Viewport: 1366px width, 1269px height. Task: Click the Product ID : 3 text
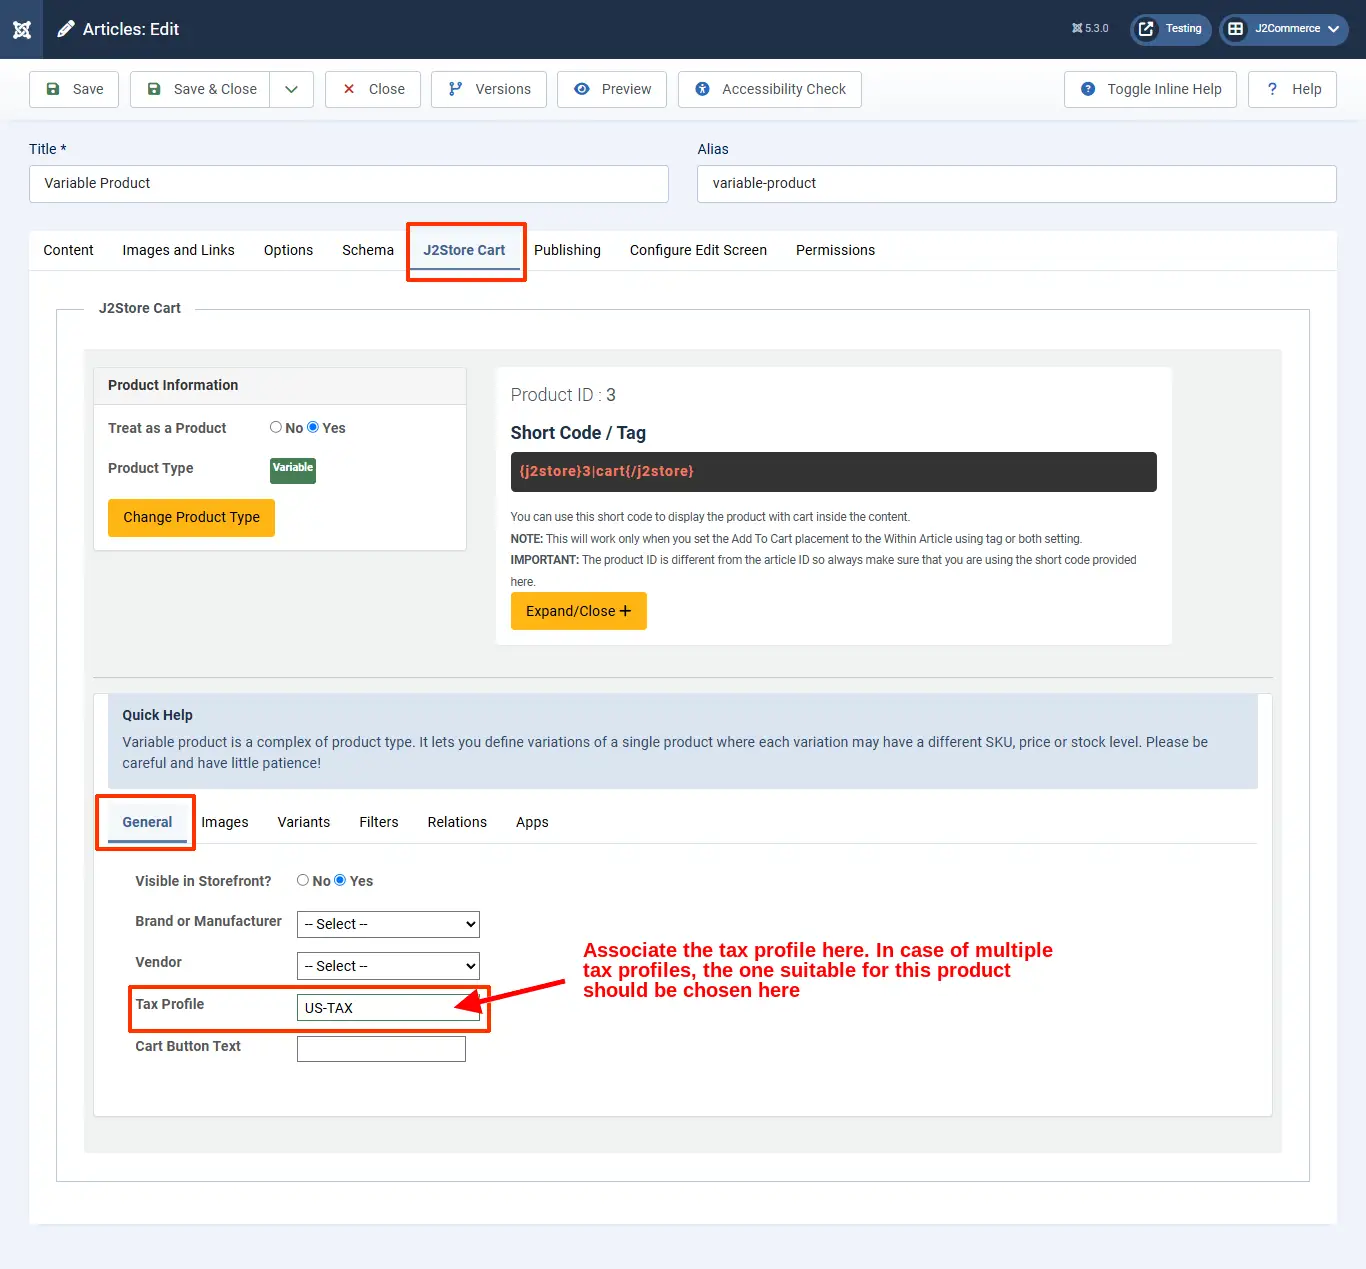(x=563, y=395)
